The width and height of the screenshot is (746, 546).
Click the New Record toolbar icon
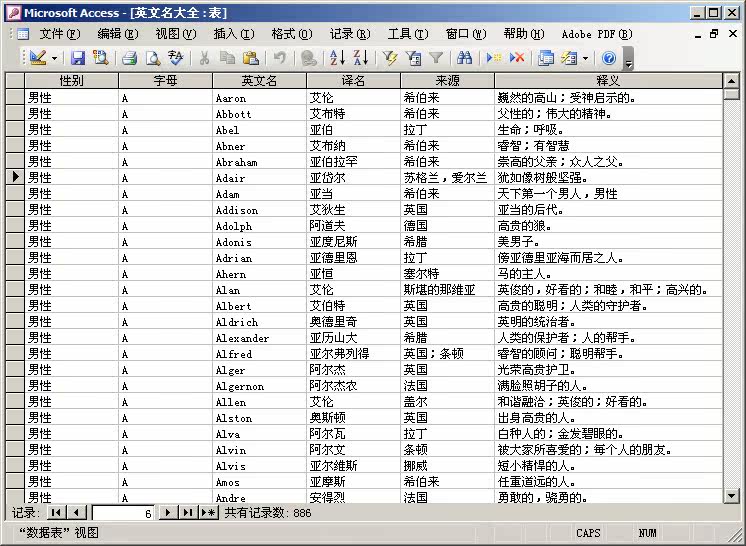pyautogui.click(x=494, y=58)
